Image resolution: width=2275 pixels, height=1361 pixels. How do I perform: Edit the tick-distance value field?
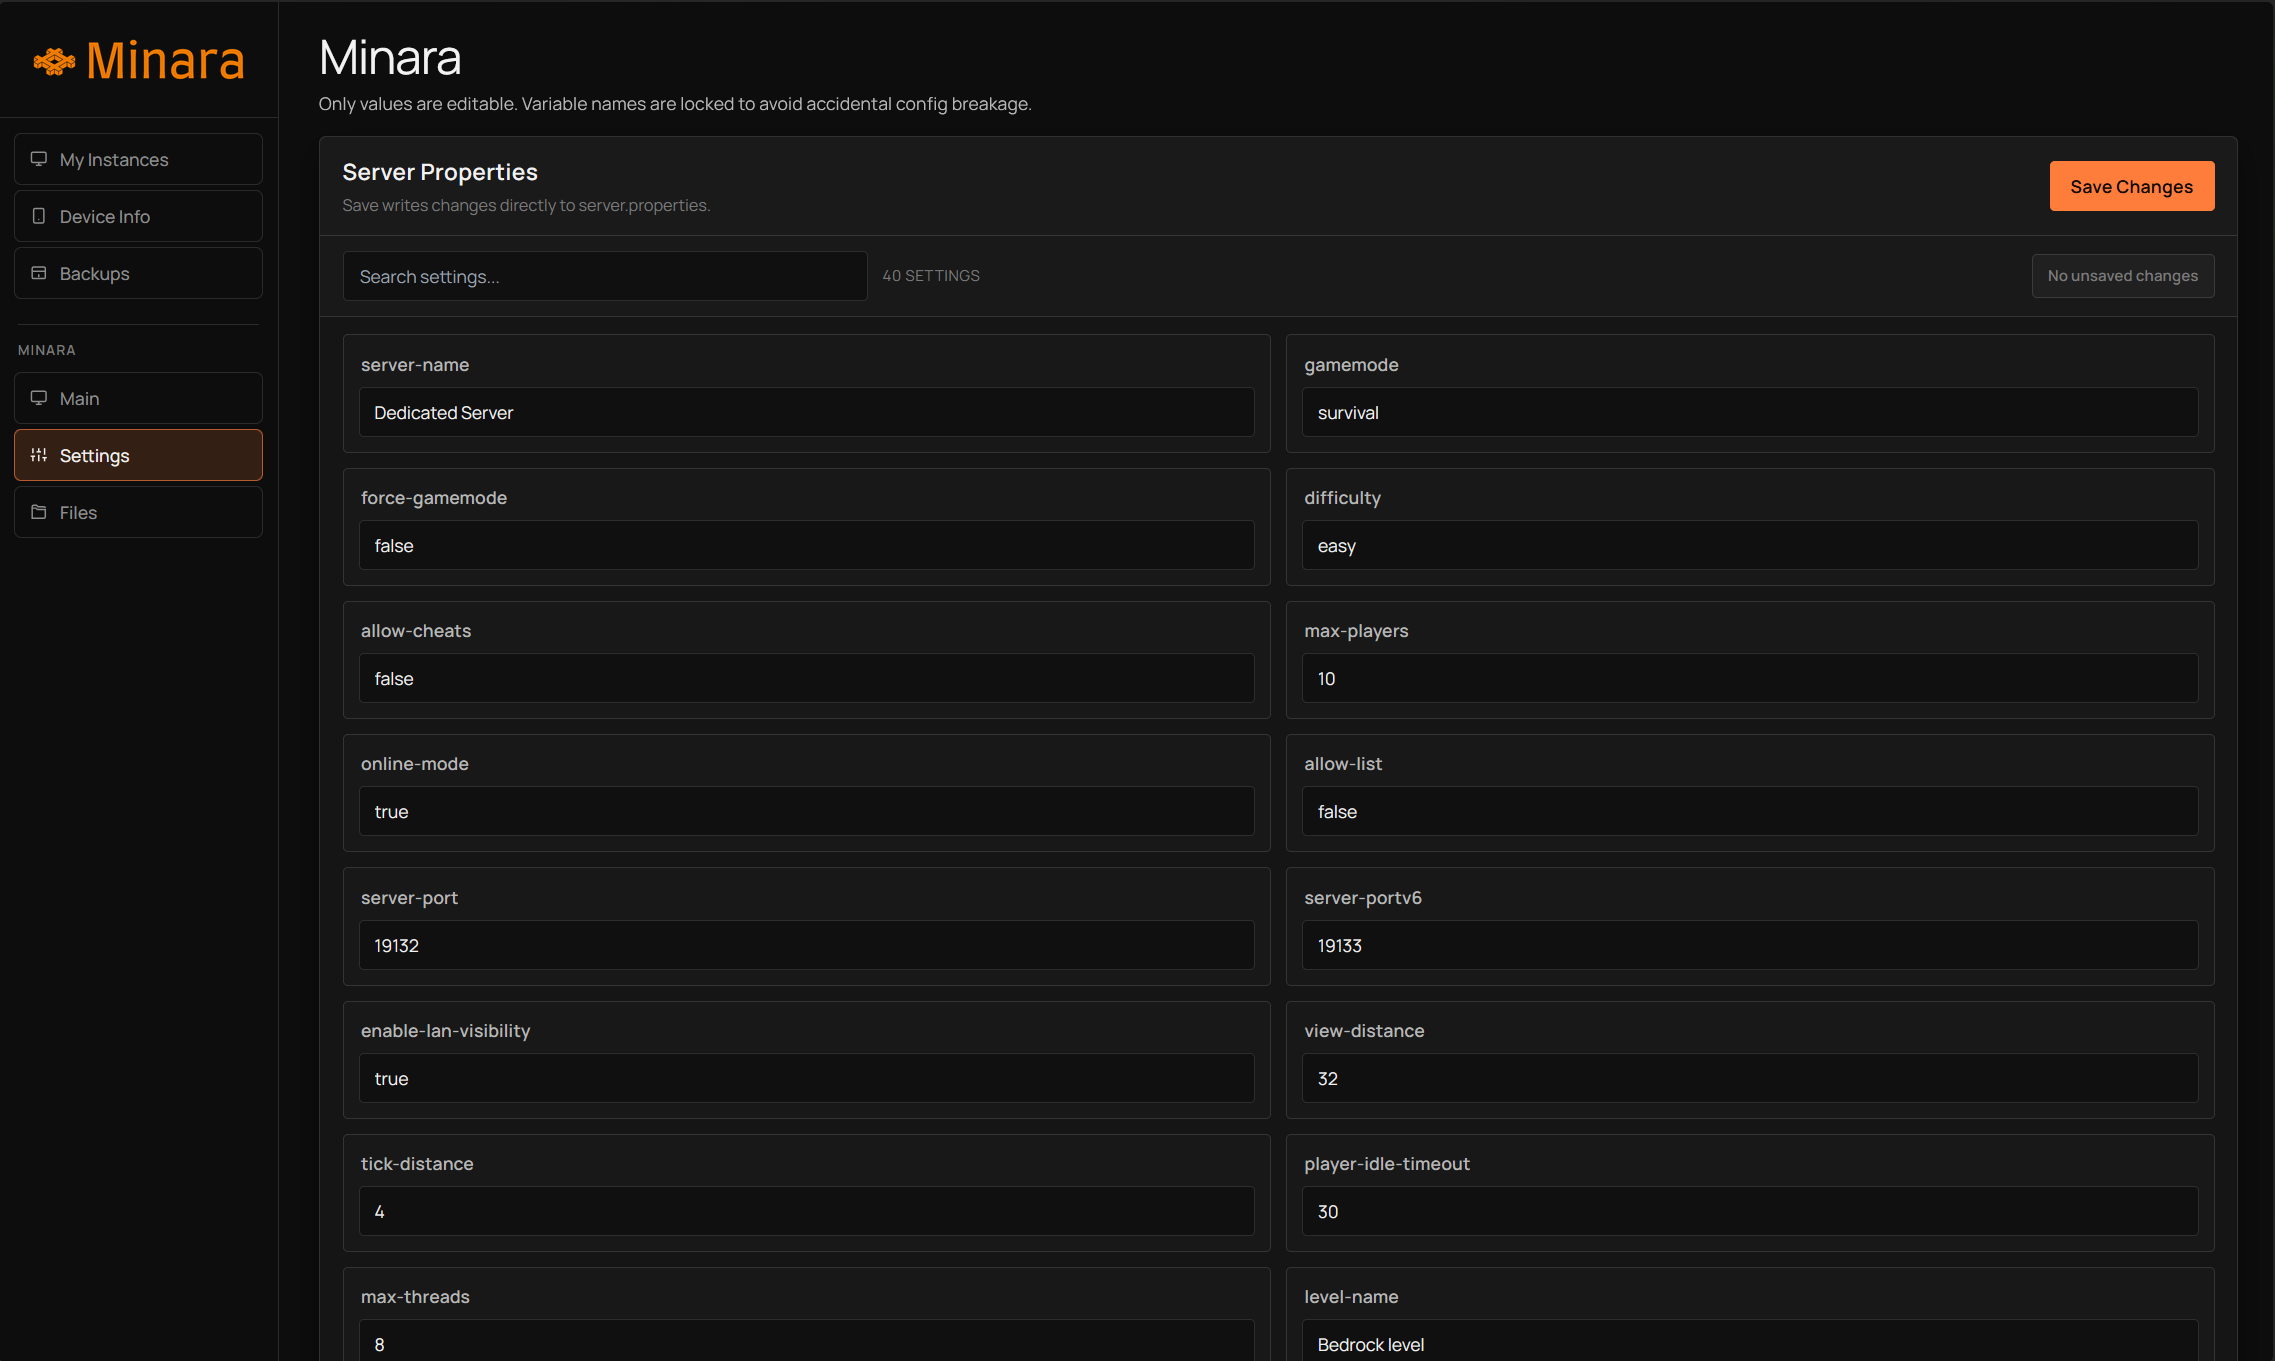pos(806,1211)
